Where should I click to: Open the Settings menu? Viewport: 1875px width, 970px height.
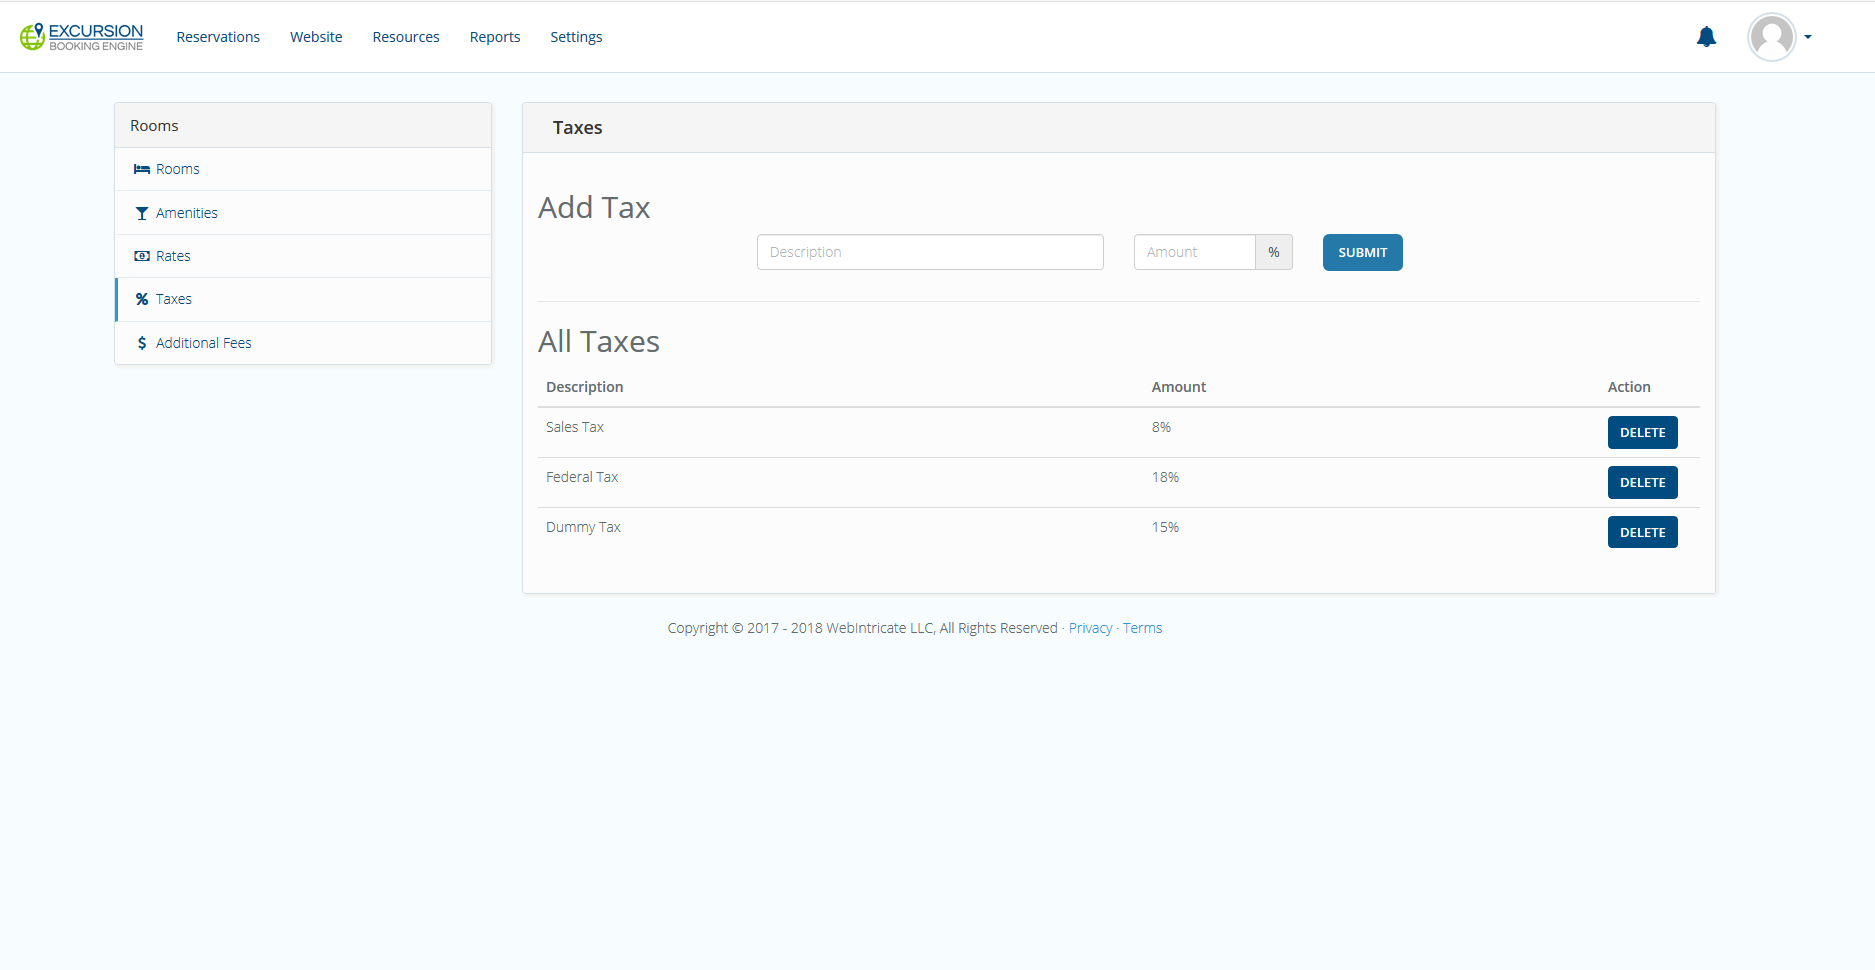[576, 37]
